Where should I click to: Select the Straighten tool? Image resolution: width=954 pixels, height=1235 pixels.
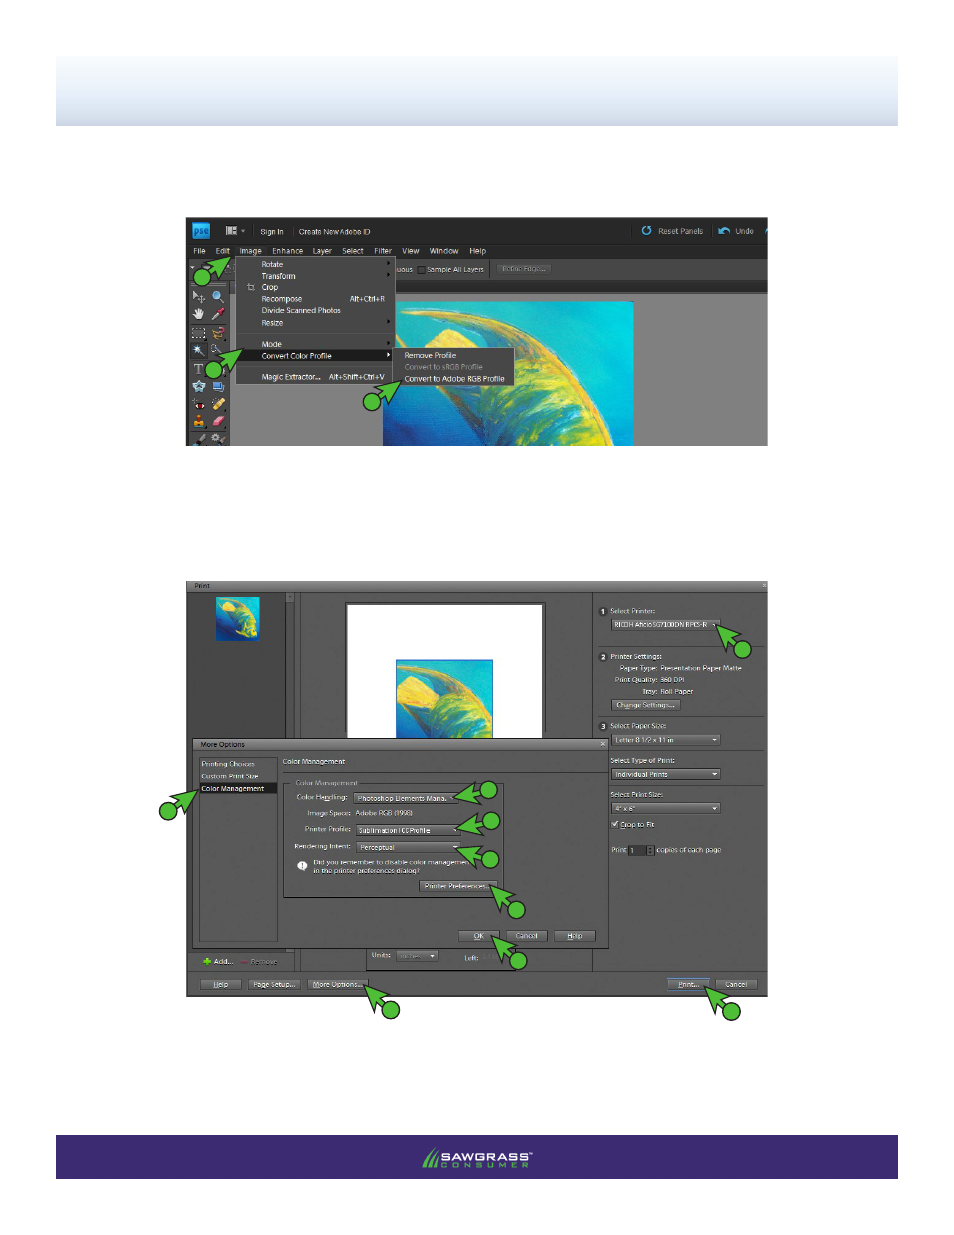pyautogui.click(x=217, y=386)
